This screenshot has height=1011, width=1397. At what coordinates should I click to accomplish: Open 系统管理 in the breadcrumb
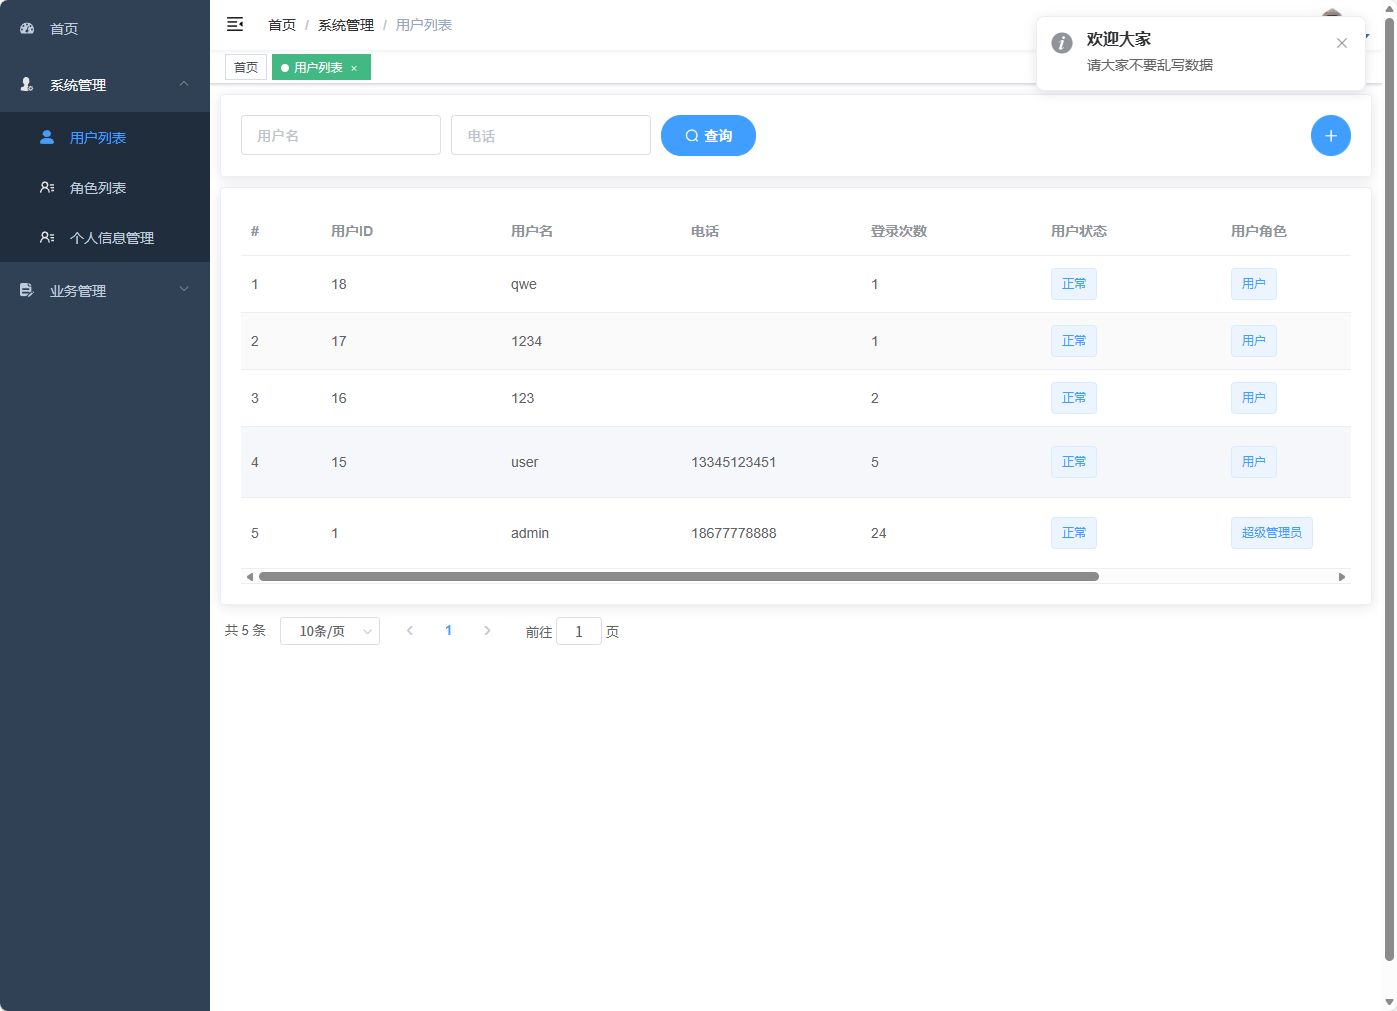[x=345, y=24]
